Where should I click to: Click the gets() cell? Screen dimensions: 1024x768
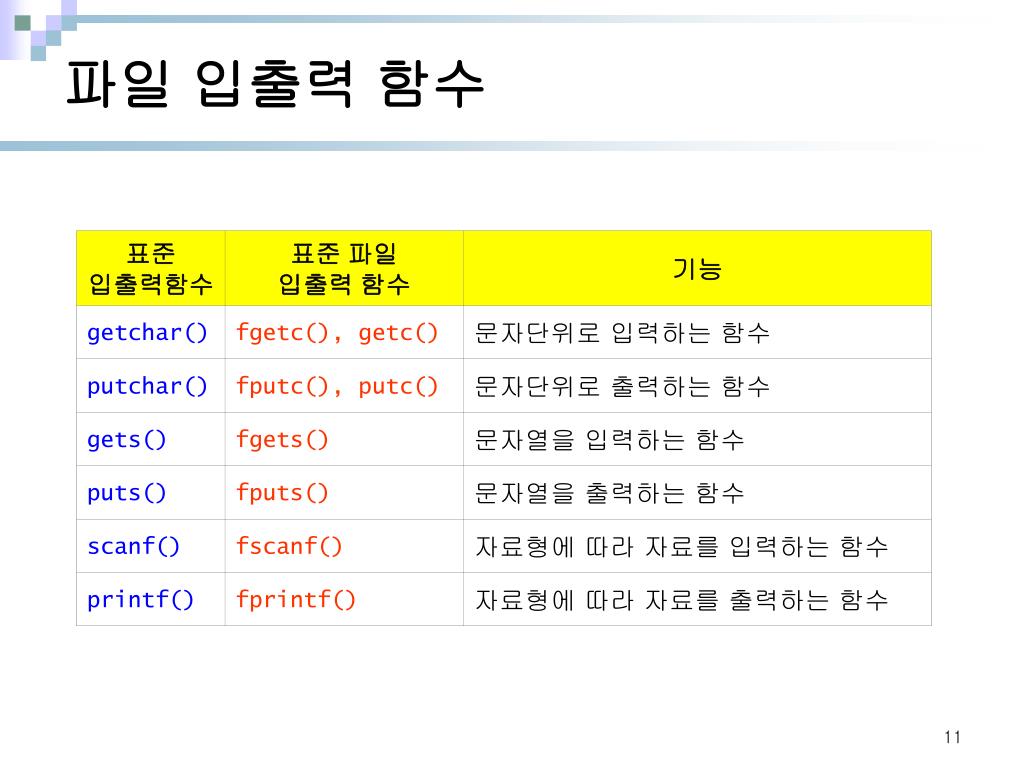coord(151,440)
